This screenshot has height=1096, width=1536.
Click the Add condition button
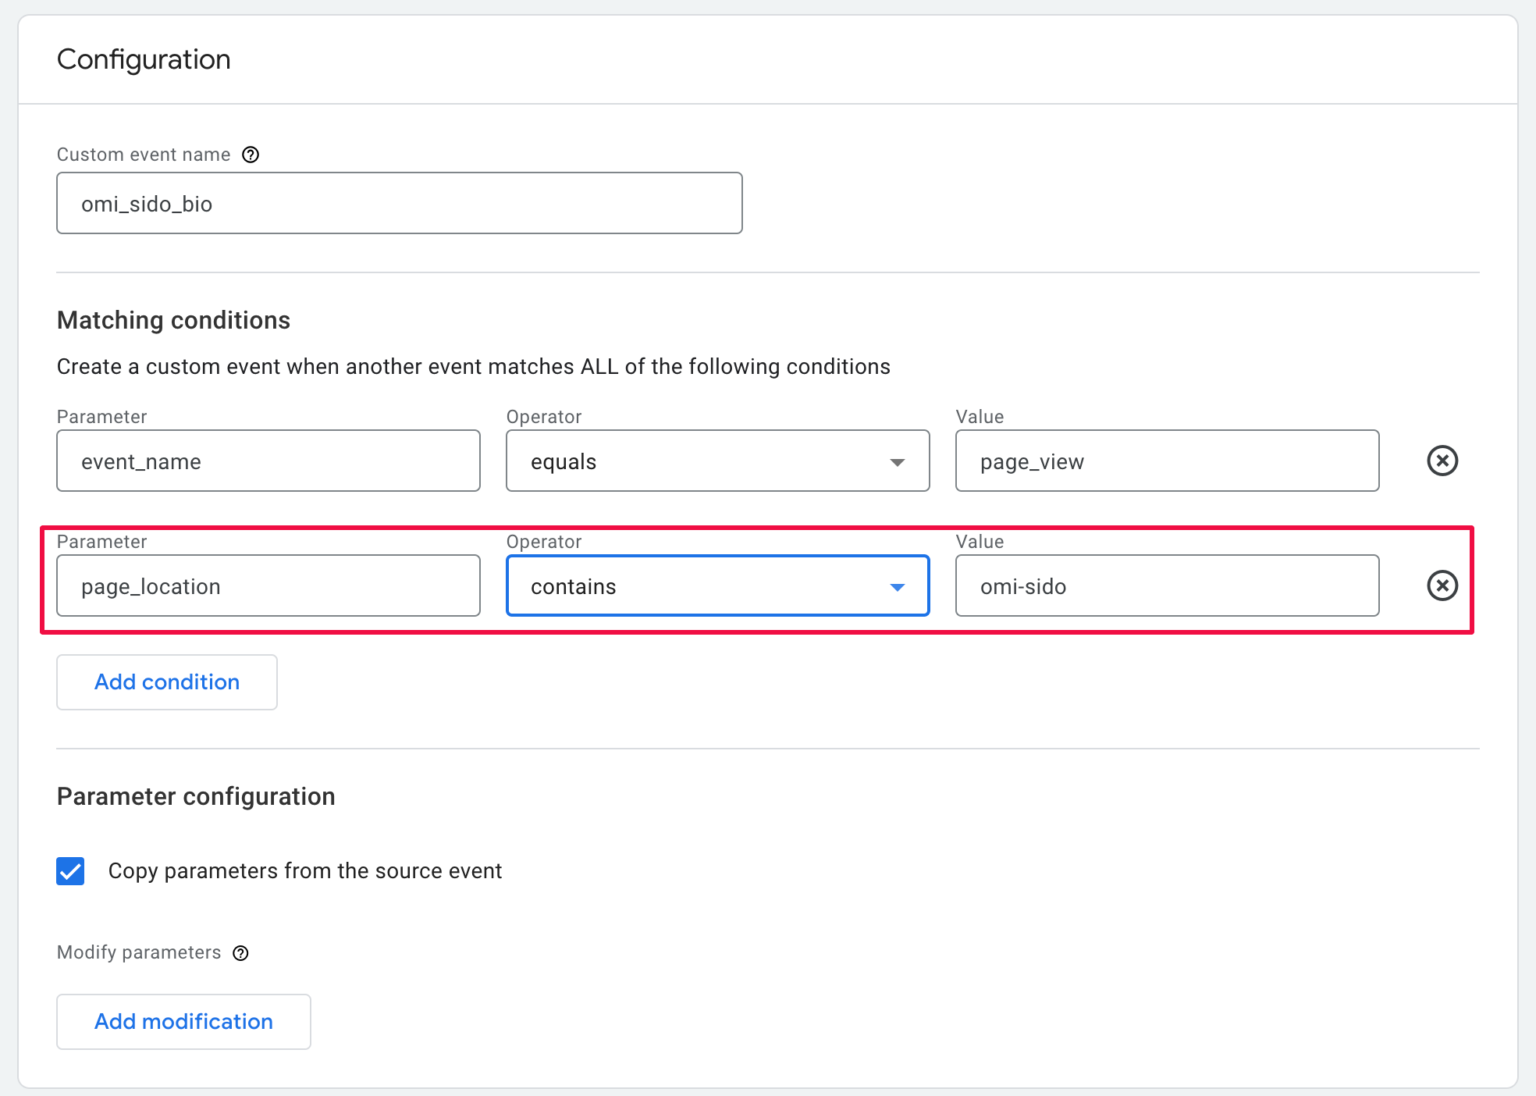(166, 682)
